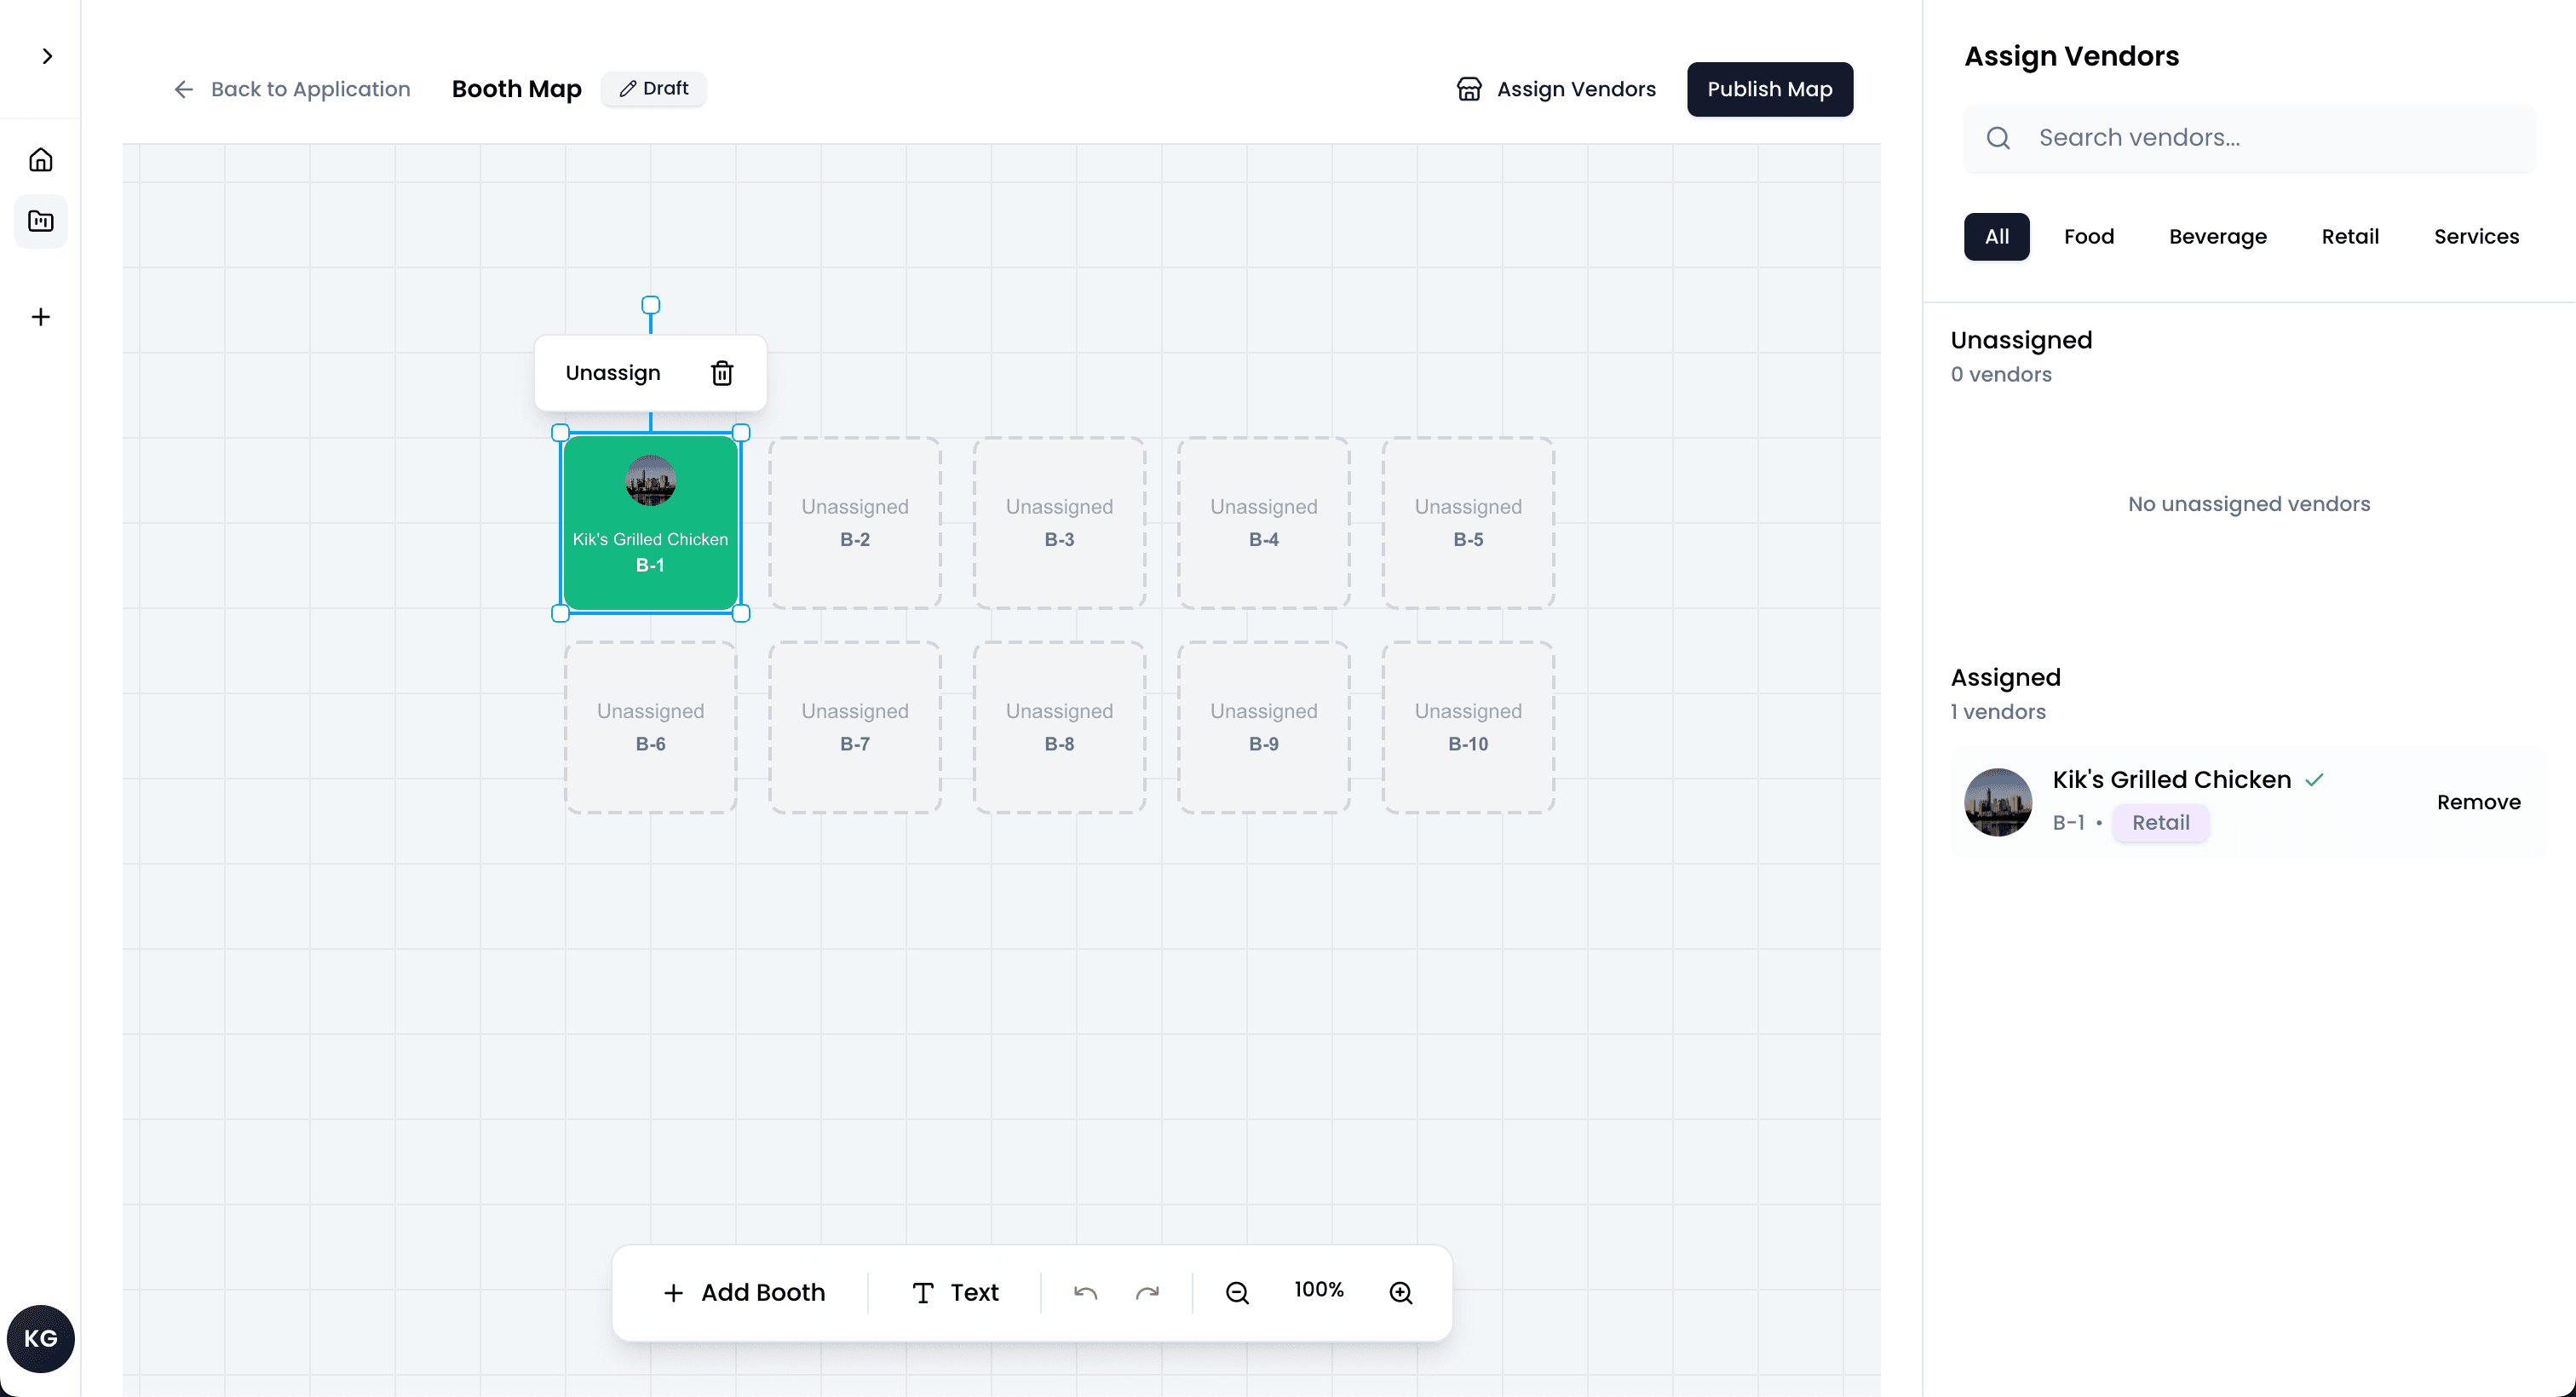Image resolution: width=2576 pixels, height=1397 pixels.
Task: Redo the last action
Action: point(1148,1292)
